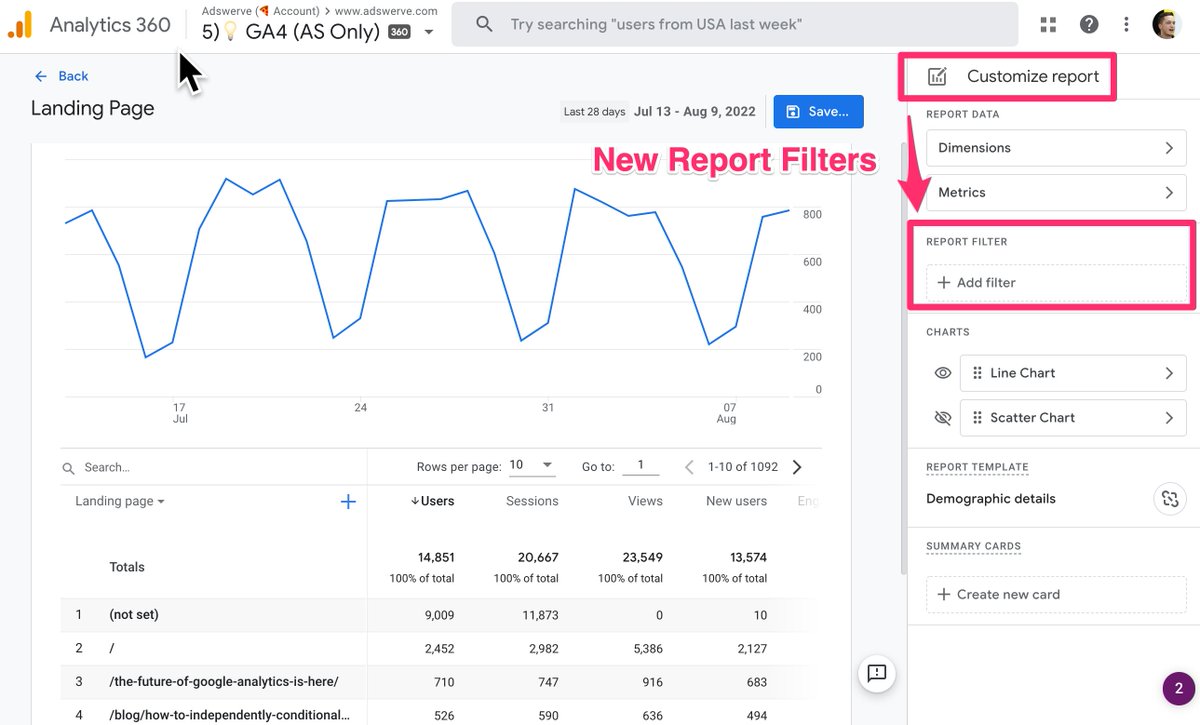Click the top search input field

(x=735, y=24)
